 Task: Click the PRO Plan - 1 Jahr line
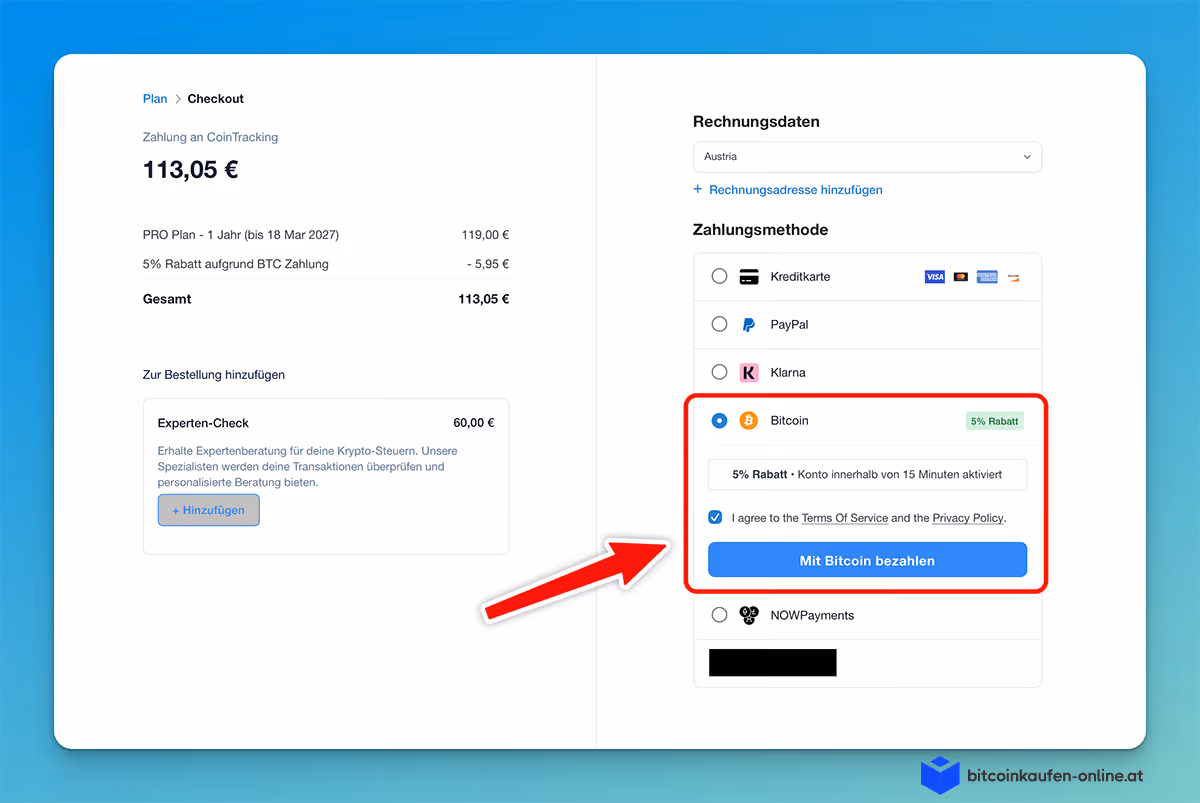point(241,236)
